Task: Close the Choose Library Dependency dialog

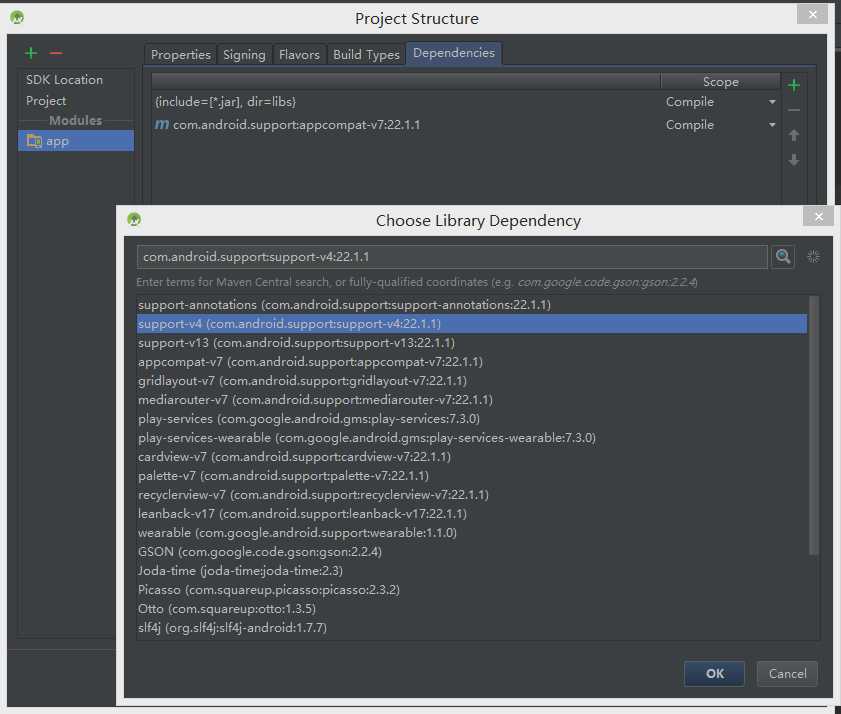Action: [818, 217]
